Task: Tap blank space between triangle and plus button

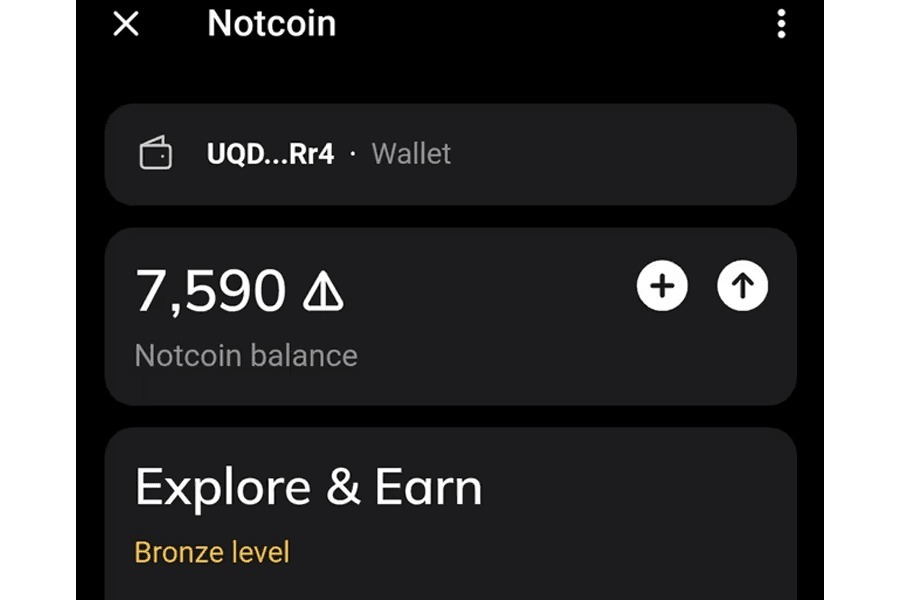Action: point(490,292)
